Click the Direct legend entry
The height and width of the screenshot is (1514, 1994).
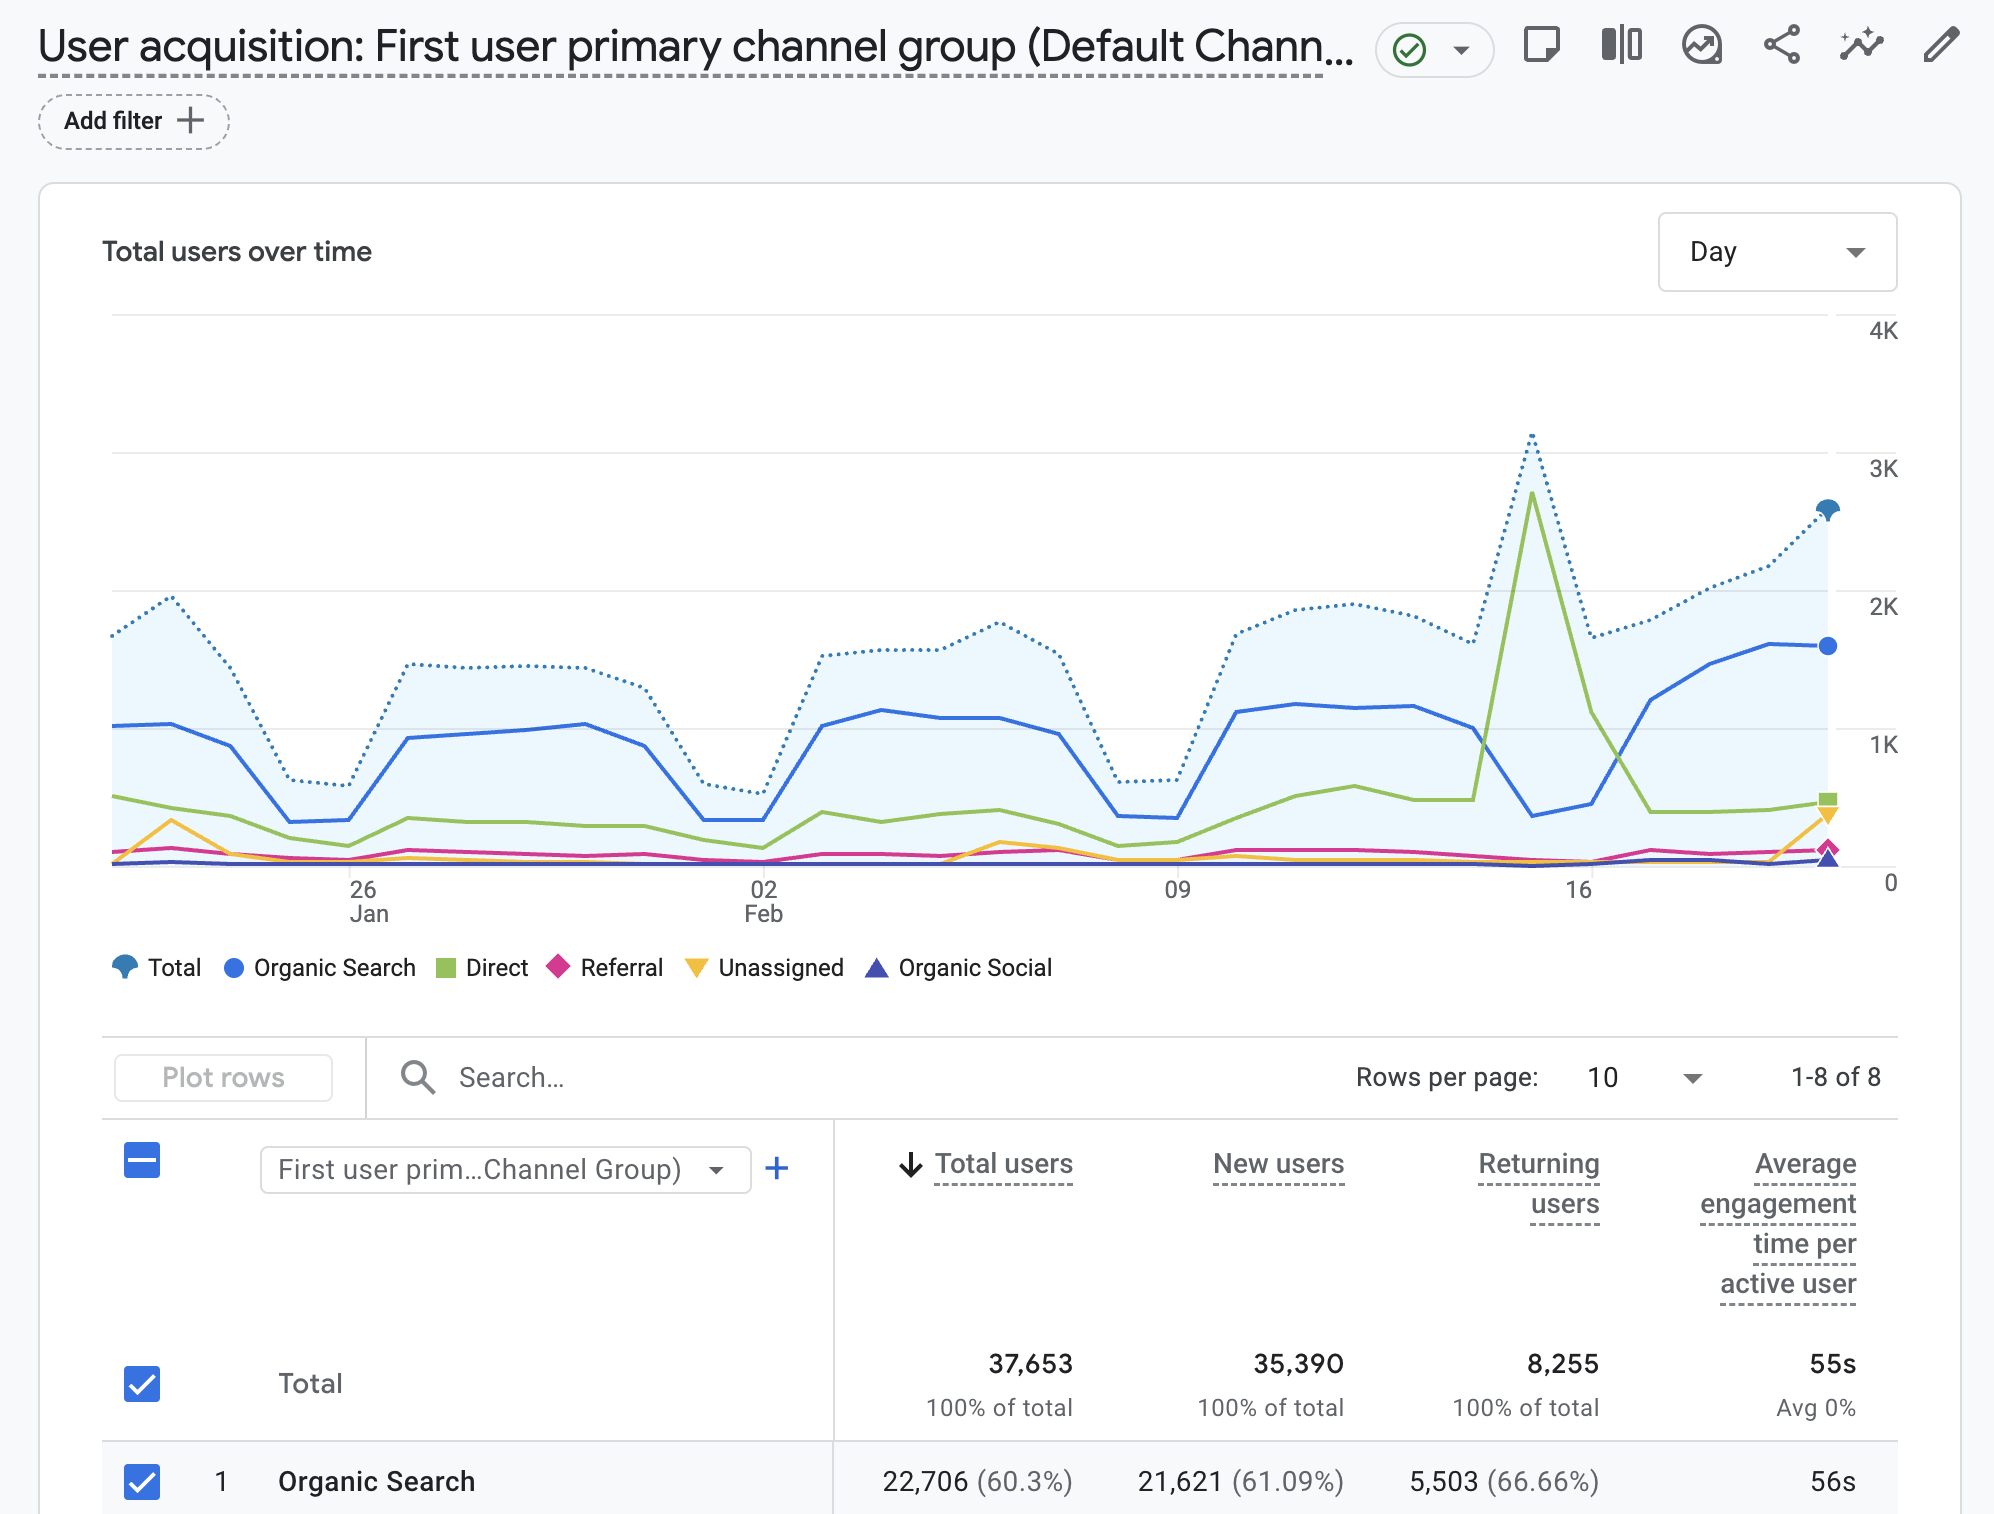(483, 968)
